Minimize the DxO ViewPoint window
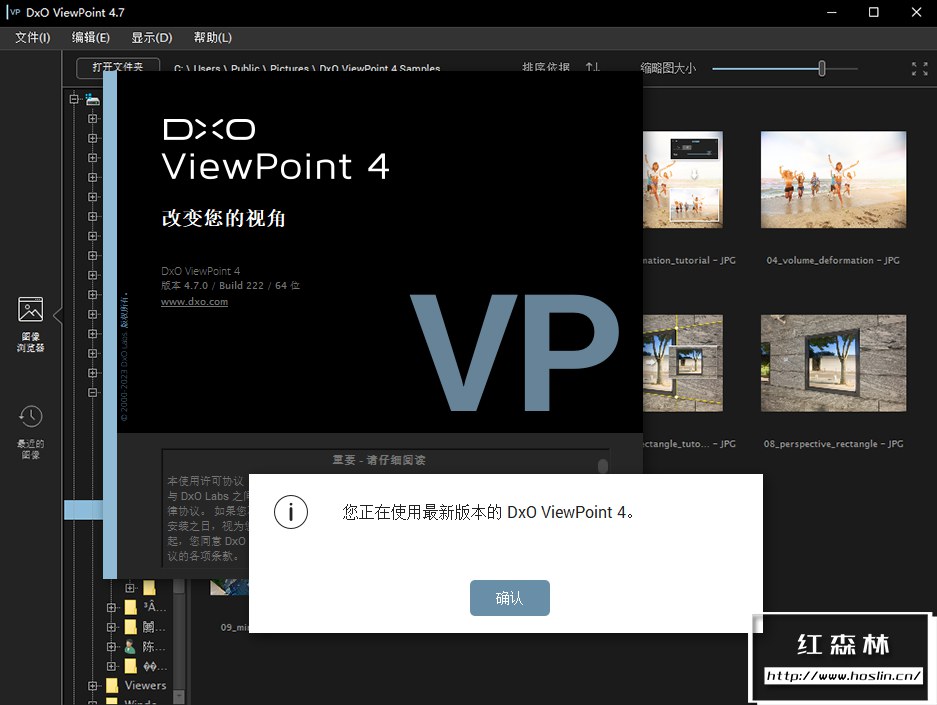 pos(831,13)
